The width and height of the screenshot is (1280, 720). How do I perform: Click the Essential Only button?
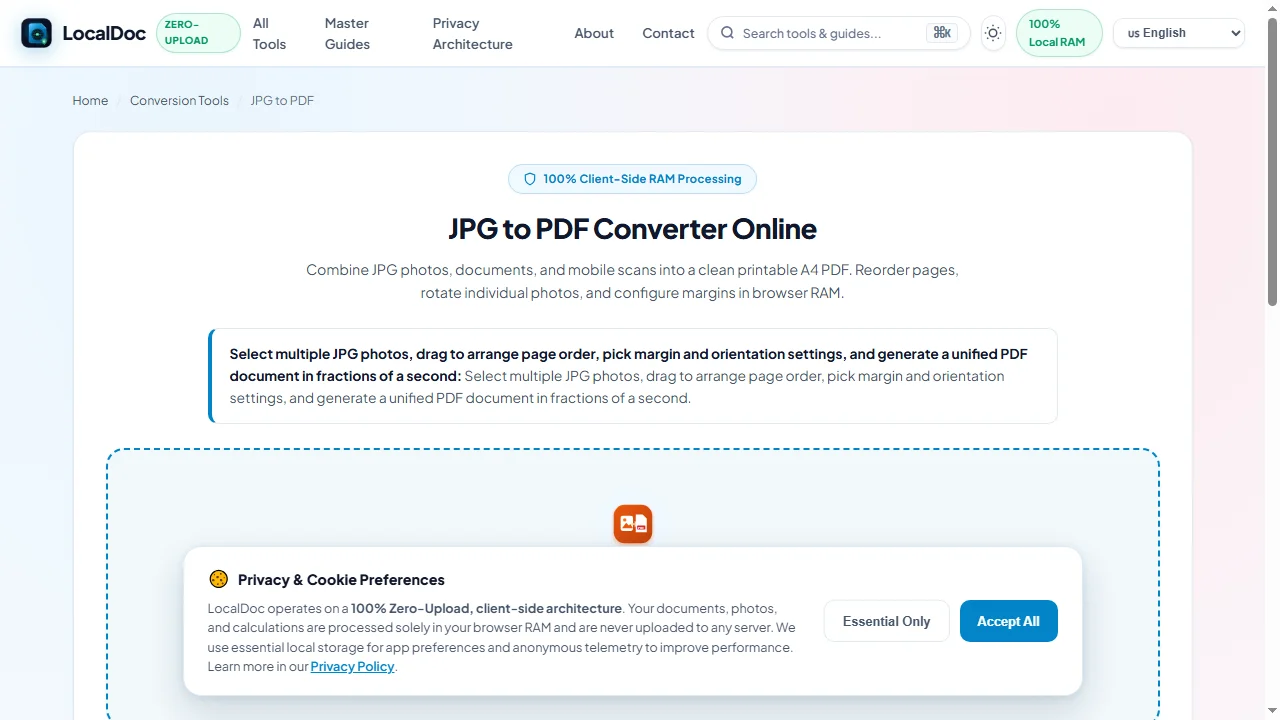[x=886, y=621]
